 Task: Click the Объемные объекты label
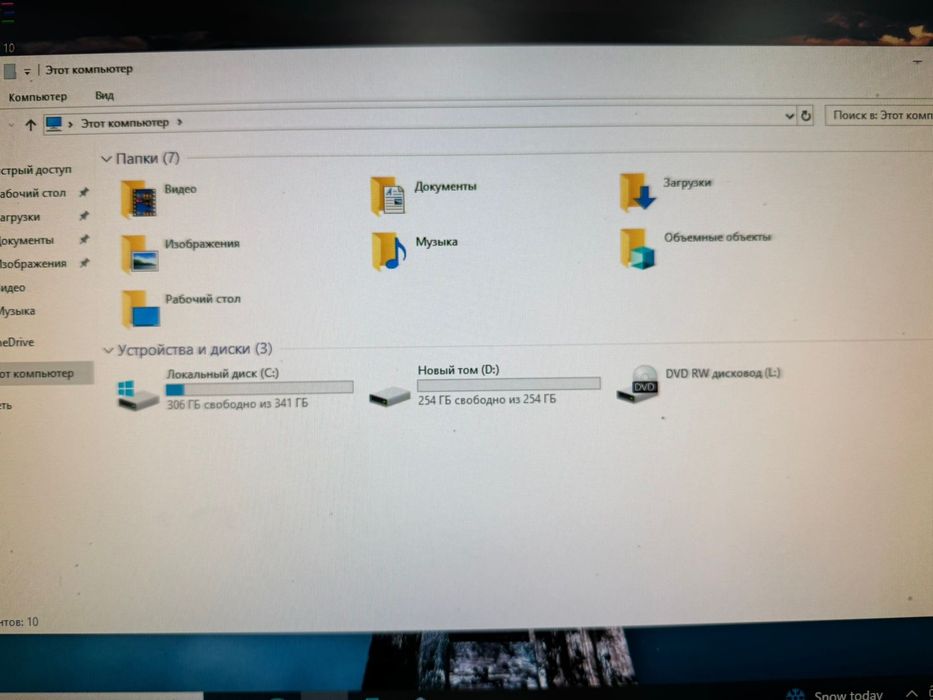tap(718, 237)
